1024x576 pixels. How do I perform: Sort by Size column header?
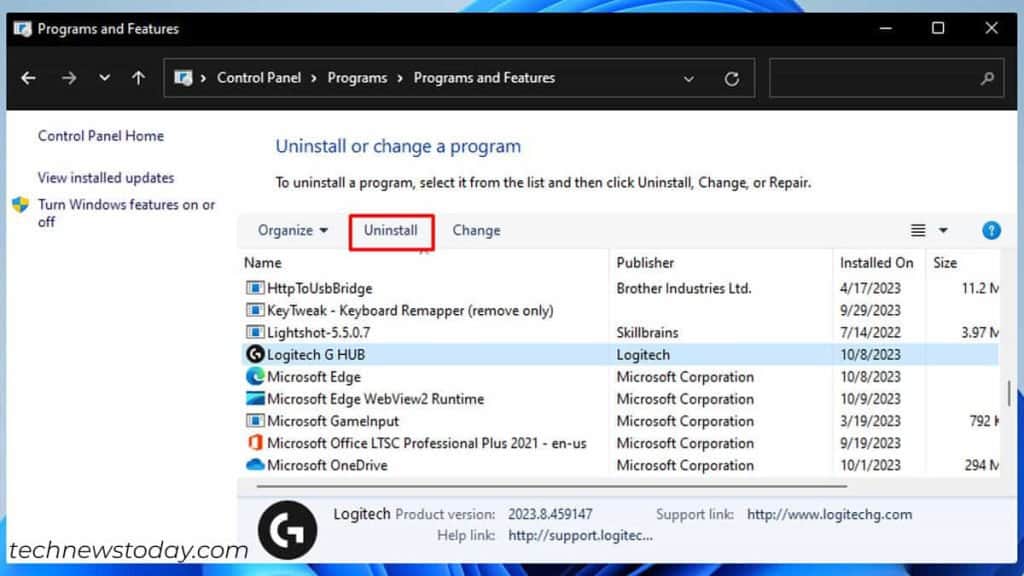click(x=945, y=263)
